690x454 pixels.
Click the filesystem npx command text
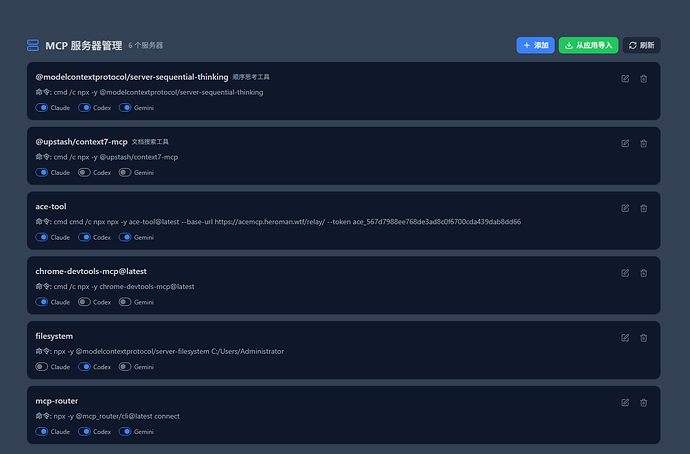(160, 351)
